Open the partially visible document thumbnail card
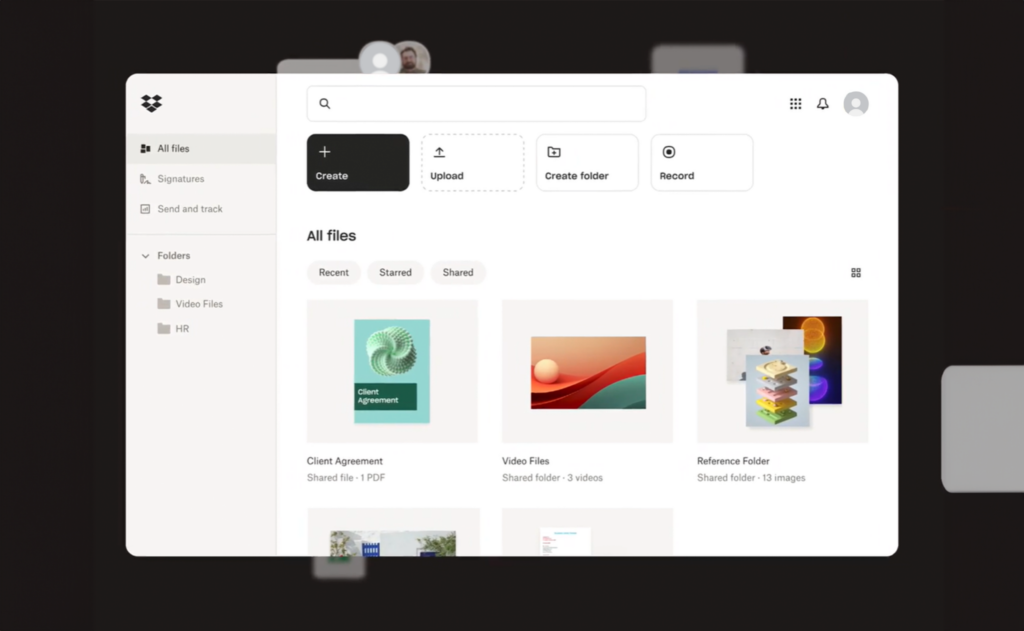 pyautogui.click(x=587, y=532)
